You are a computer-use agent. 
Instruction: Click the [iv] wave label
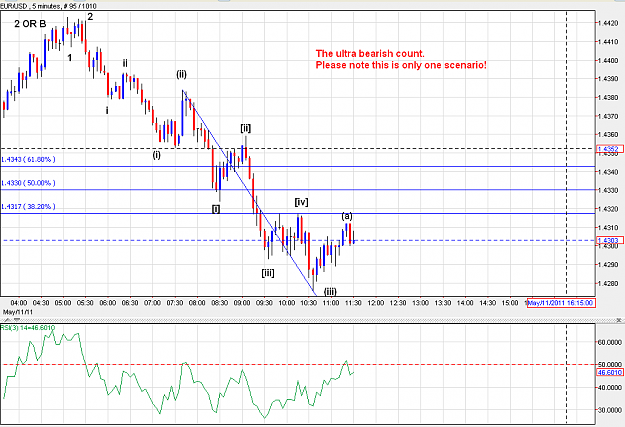pos(301,202)
